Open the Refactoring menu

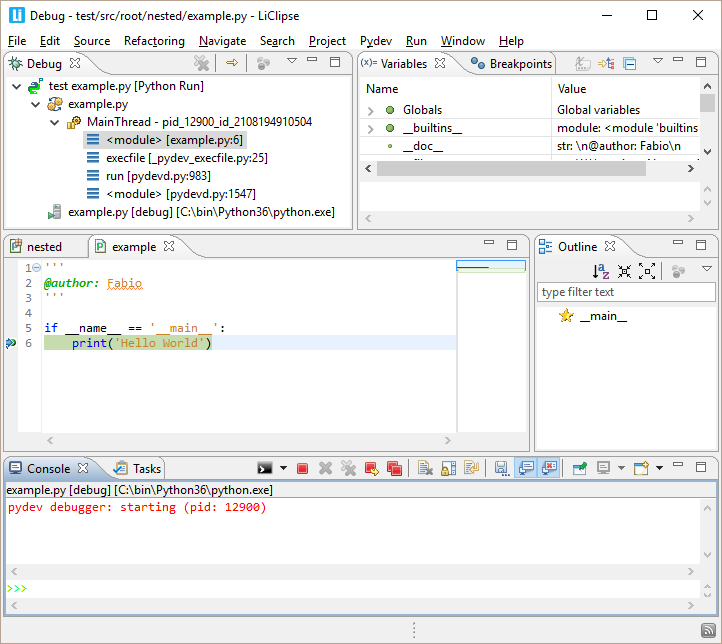(x=154, y=41)
